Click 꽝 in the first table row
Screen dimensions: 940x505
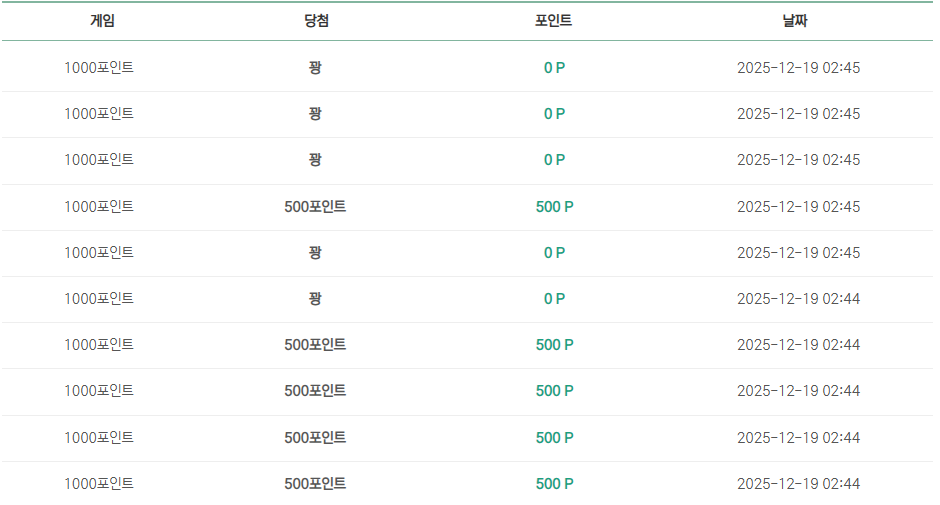[x=315, y=68]
